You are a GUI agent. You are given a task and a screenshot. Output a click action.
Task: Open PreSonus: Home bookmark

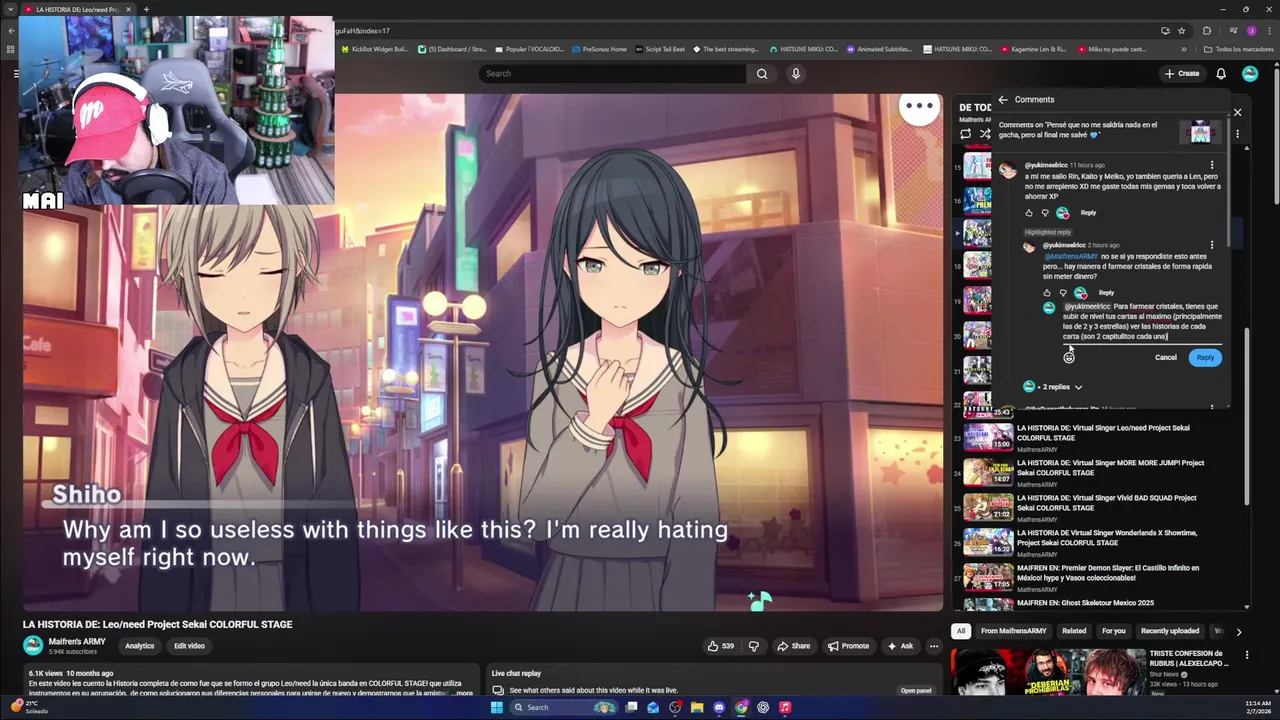pyautogui.click(x=599, y=49)
